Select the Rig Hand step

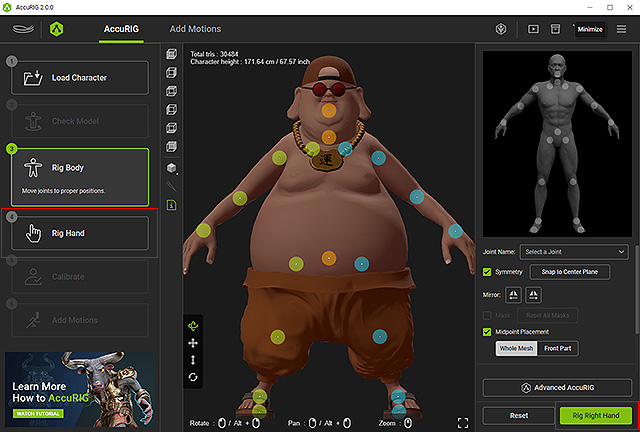point(80,233)
